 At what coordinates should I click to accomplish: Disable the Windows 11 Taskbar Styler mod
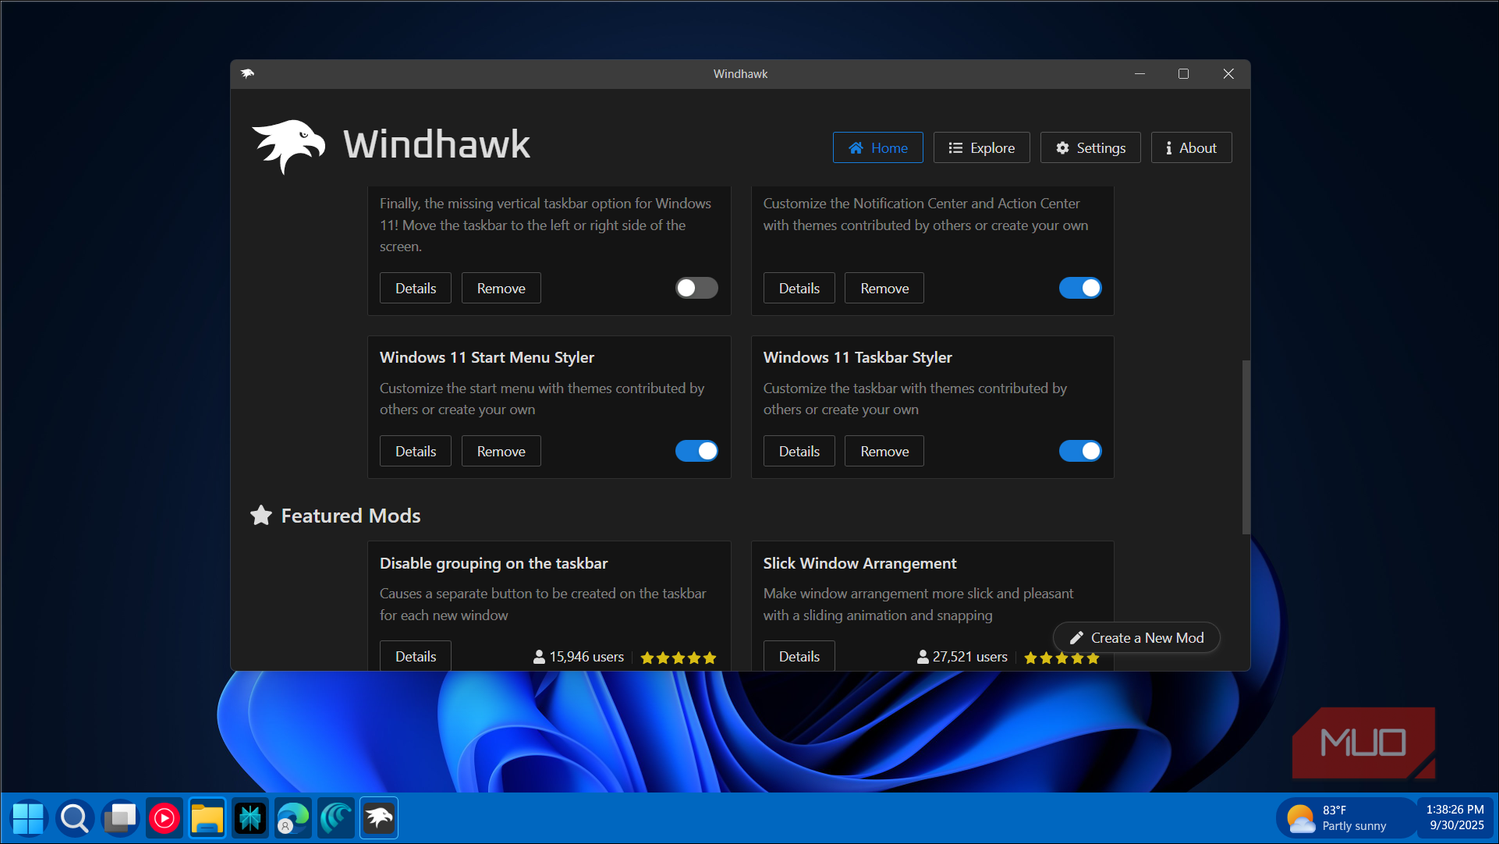point(1080,451)
